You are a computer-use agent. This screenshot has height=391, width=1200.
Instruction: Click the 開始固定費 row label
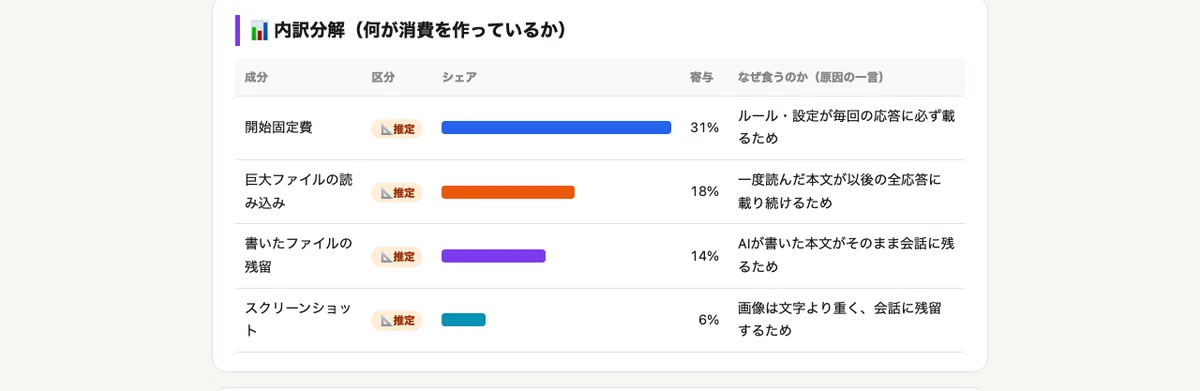coord(278,128)
